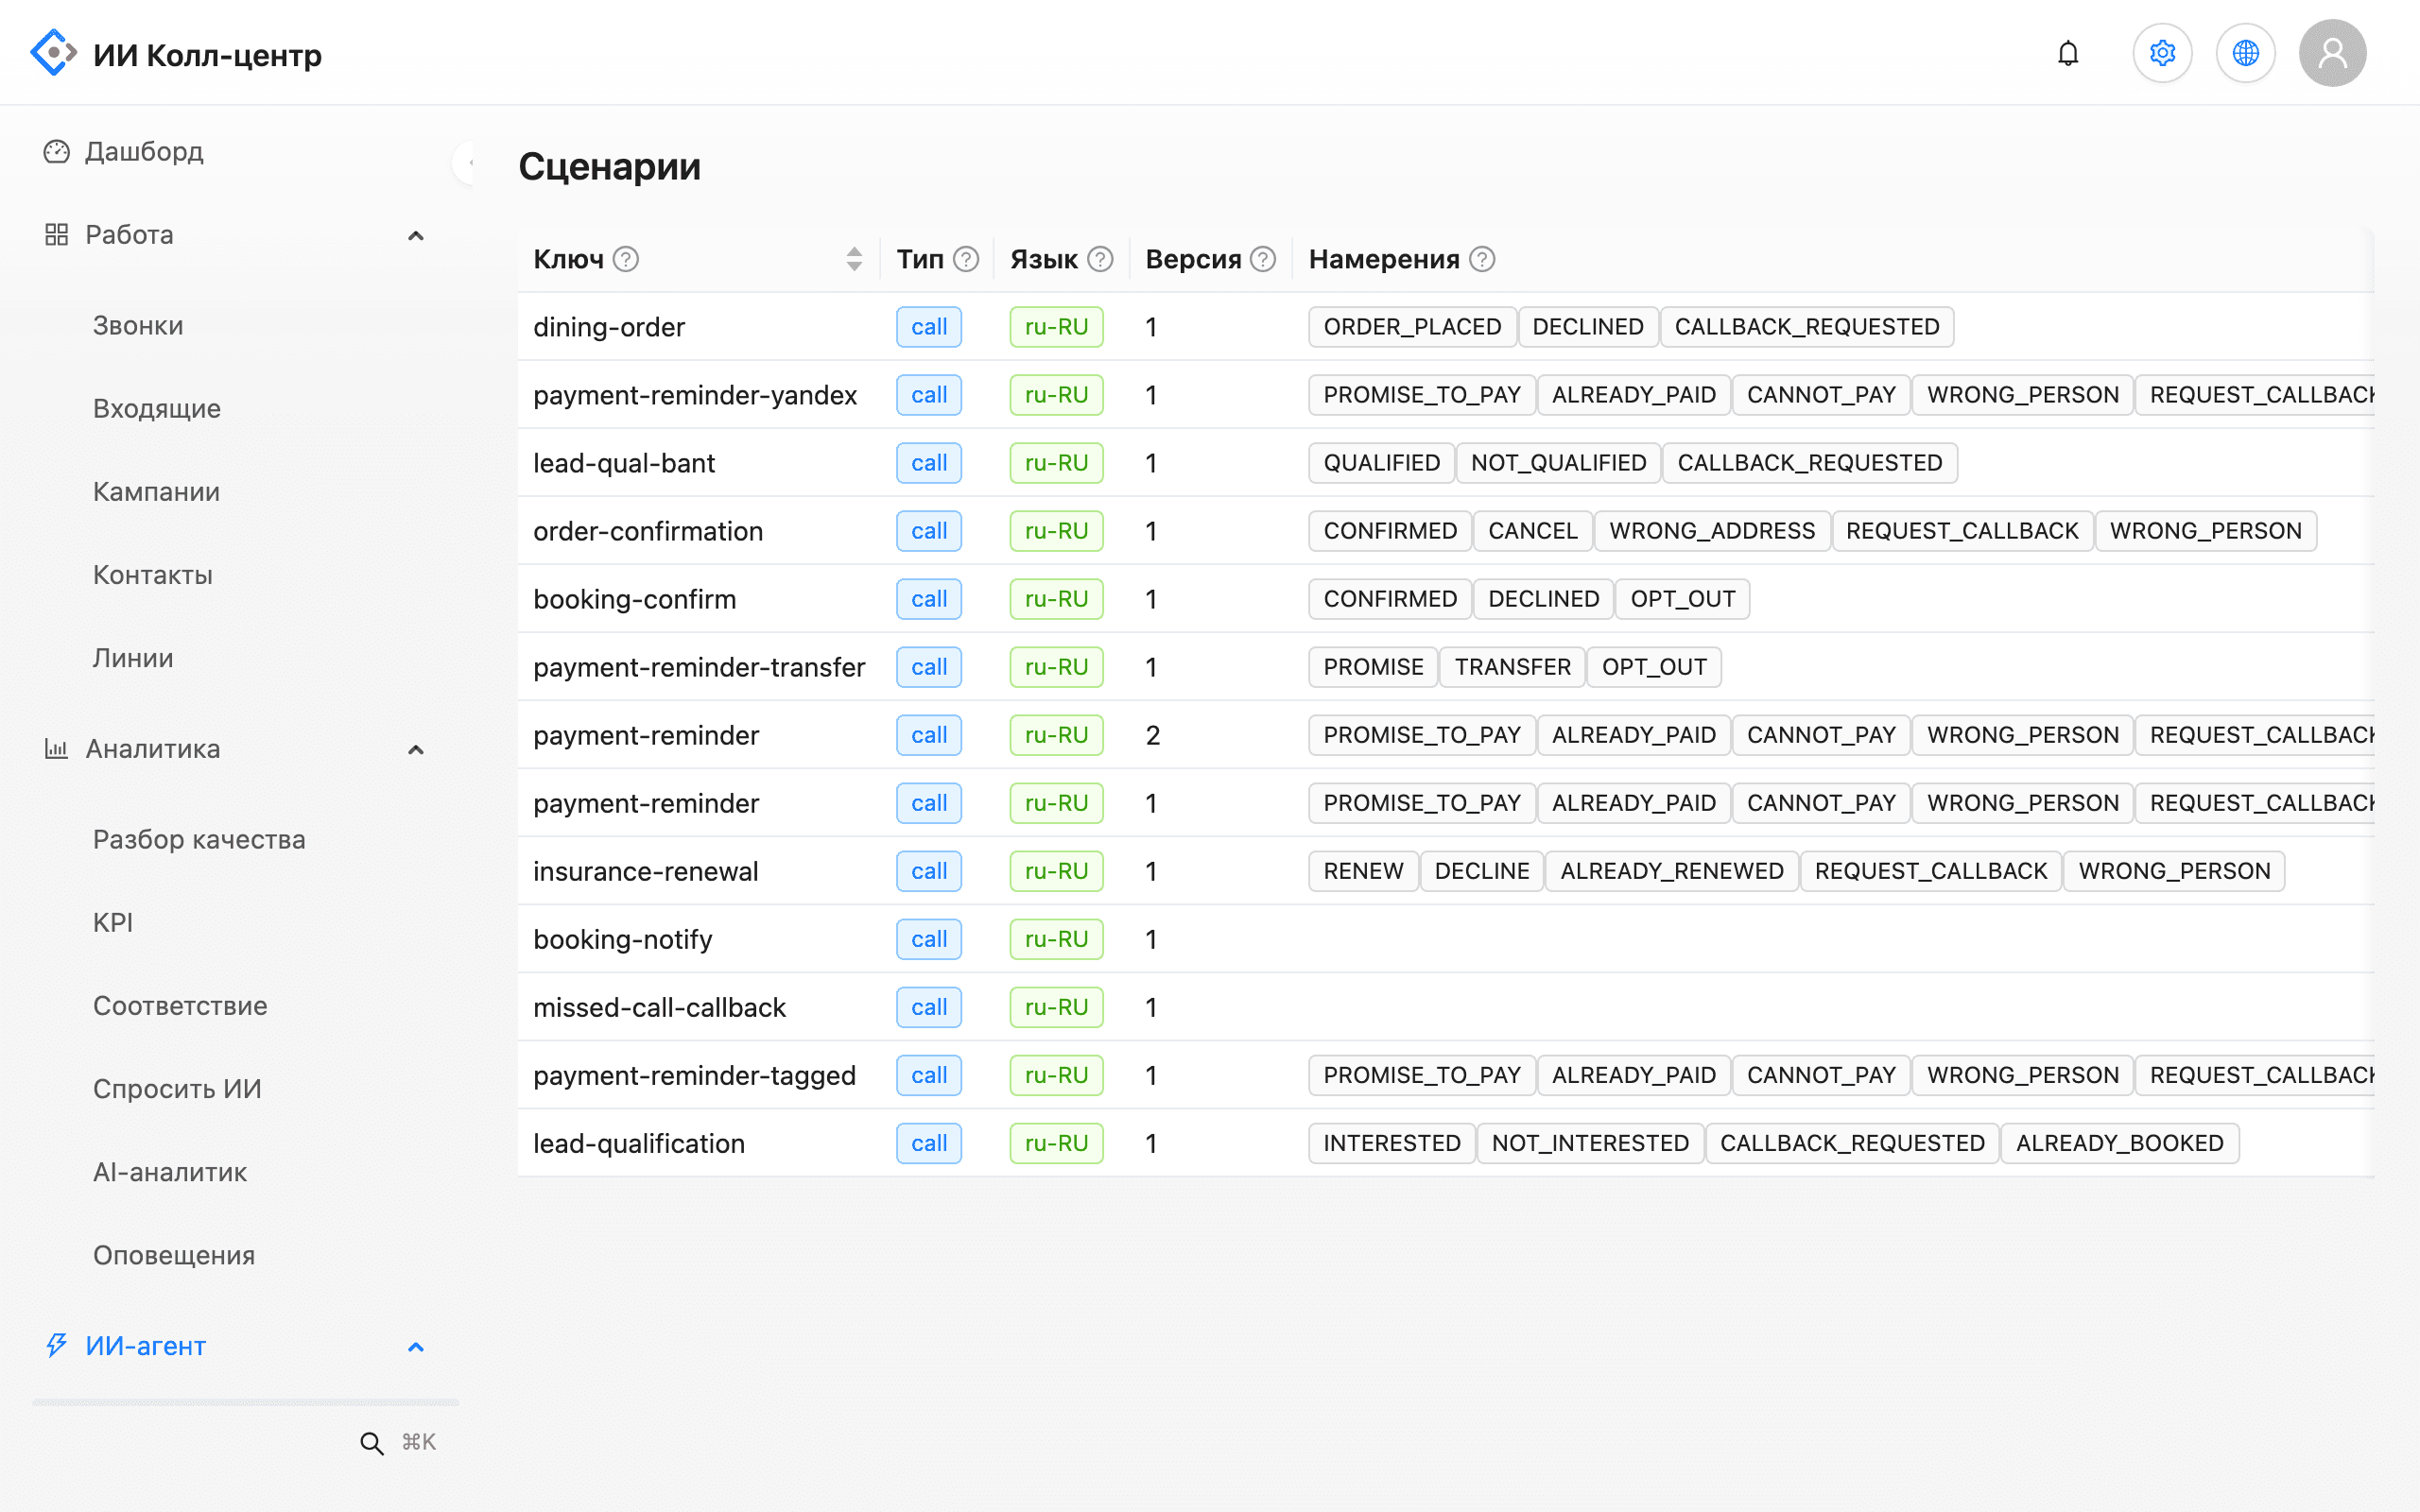The image size is (2420, 1512).
Task: Click the Тип column help icon
Action: 966,259
